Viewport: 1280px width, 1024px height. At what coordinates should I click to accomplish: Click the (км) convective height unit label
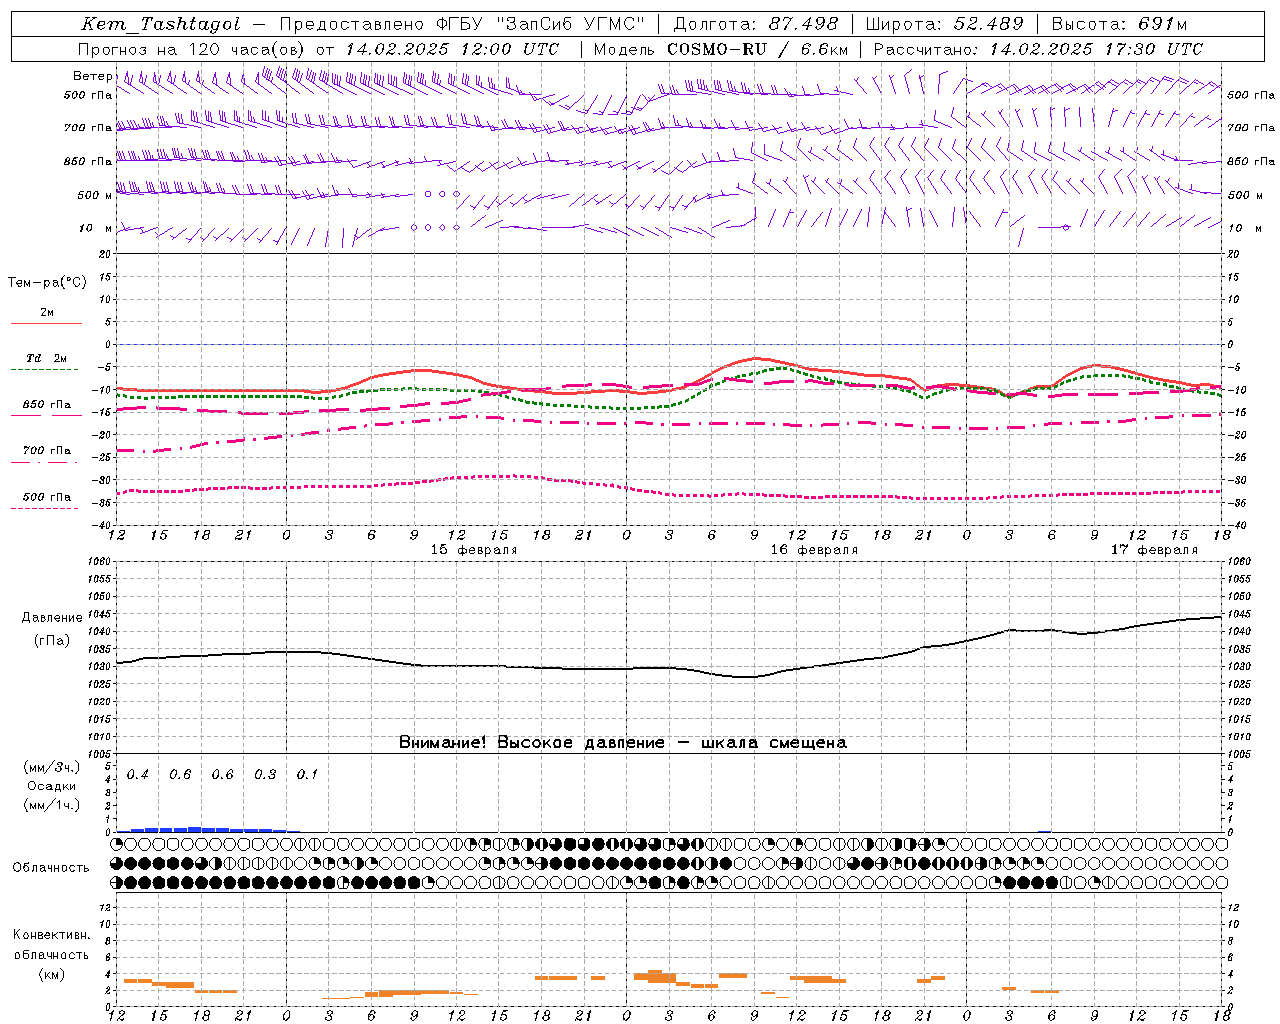[51, 974]
